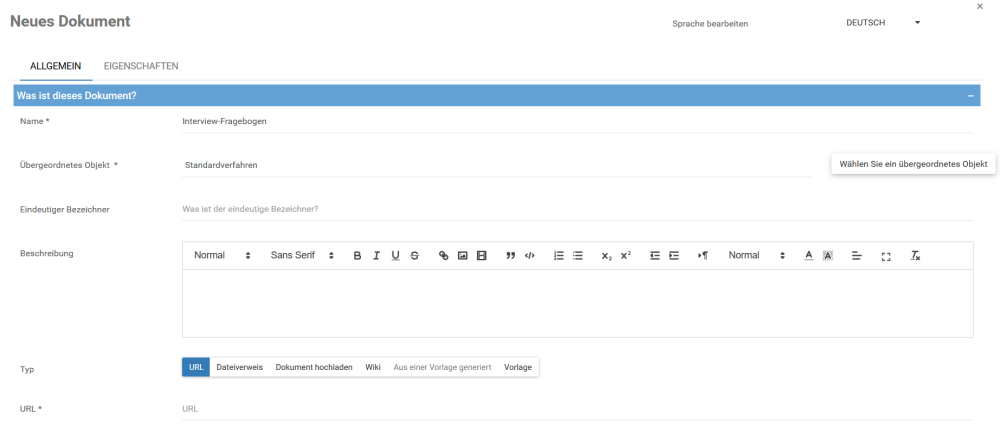
Task: Select Dateiverweis as document type
Action: 240,367
